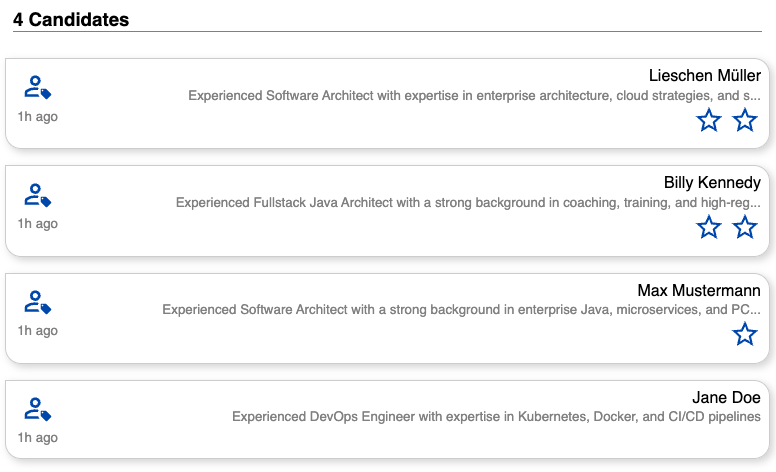Image resolution: width=776 pixels, height=472 pixels.
Task: Open Lieschen Müller's candidate name
Action: tap(704, 76)
